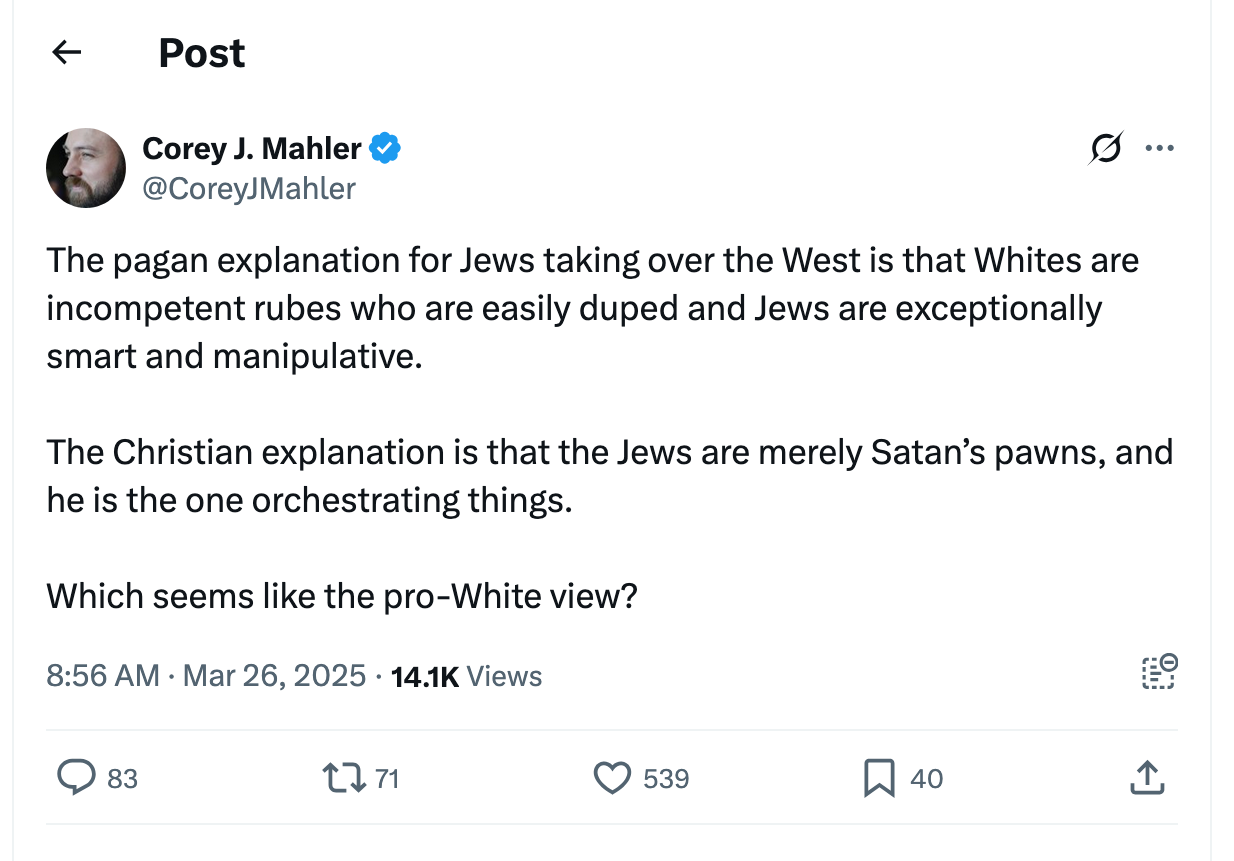Like the post with heart icon
The width and height of the screenshot is (1234, 861).
612,778
